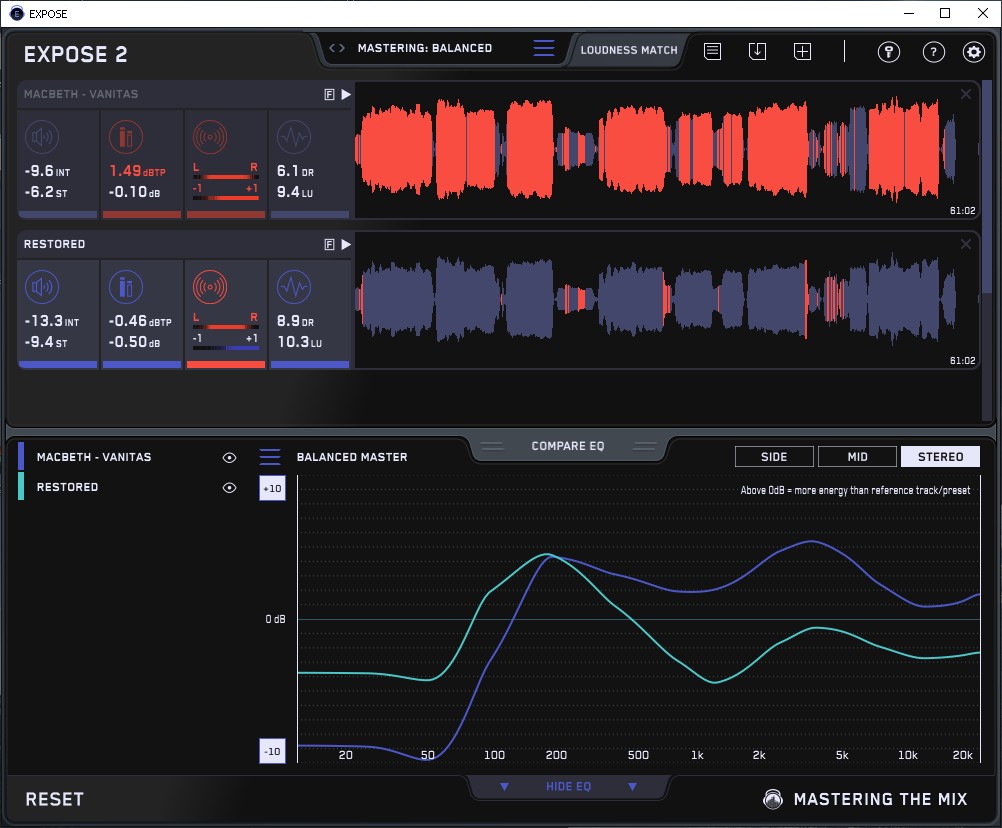Click the dynamic range waveform icon in Macbeth track
Screen dimensions: 1002x828
293,137
